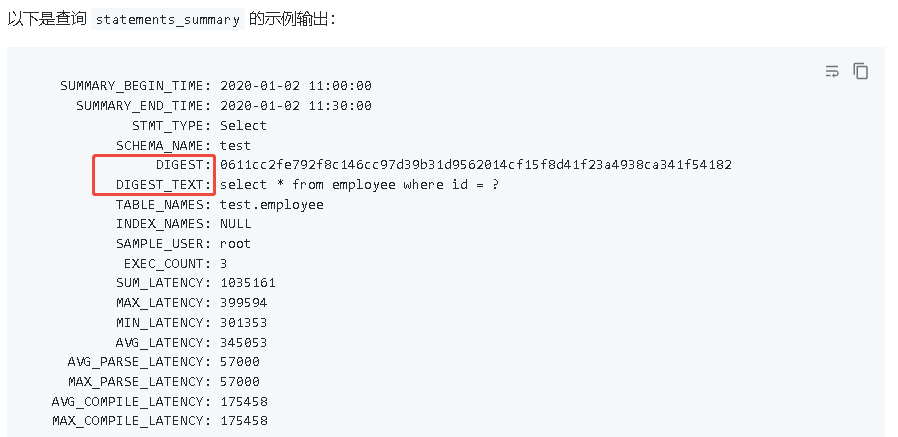This screenshot has height=437, width=898.
Task: Click the DIGEST hash value
Action: point(476,164)
